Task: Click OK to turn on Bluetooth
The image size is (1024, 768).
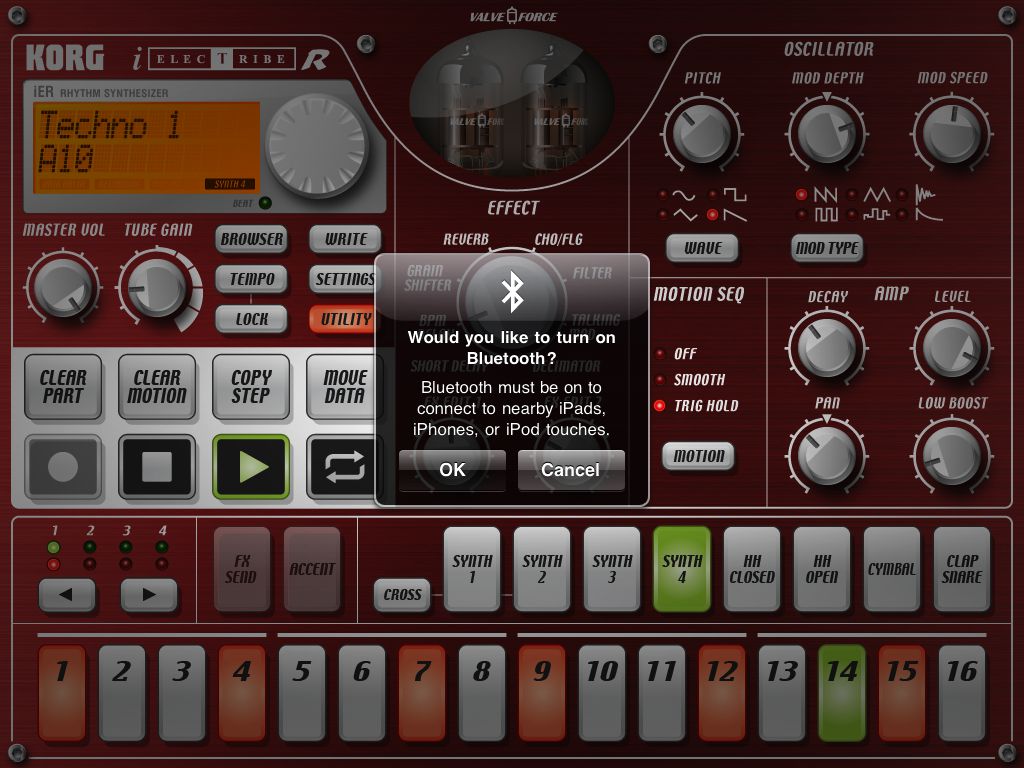Action: pyautogui.click(x=452, y=470)
